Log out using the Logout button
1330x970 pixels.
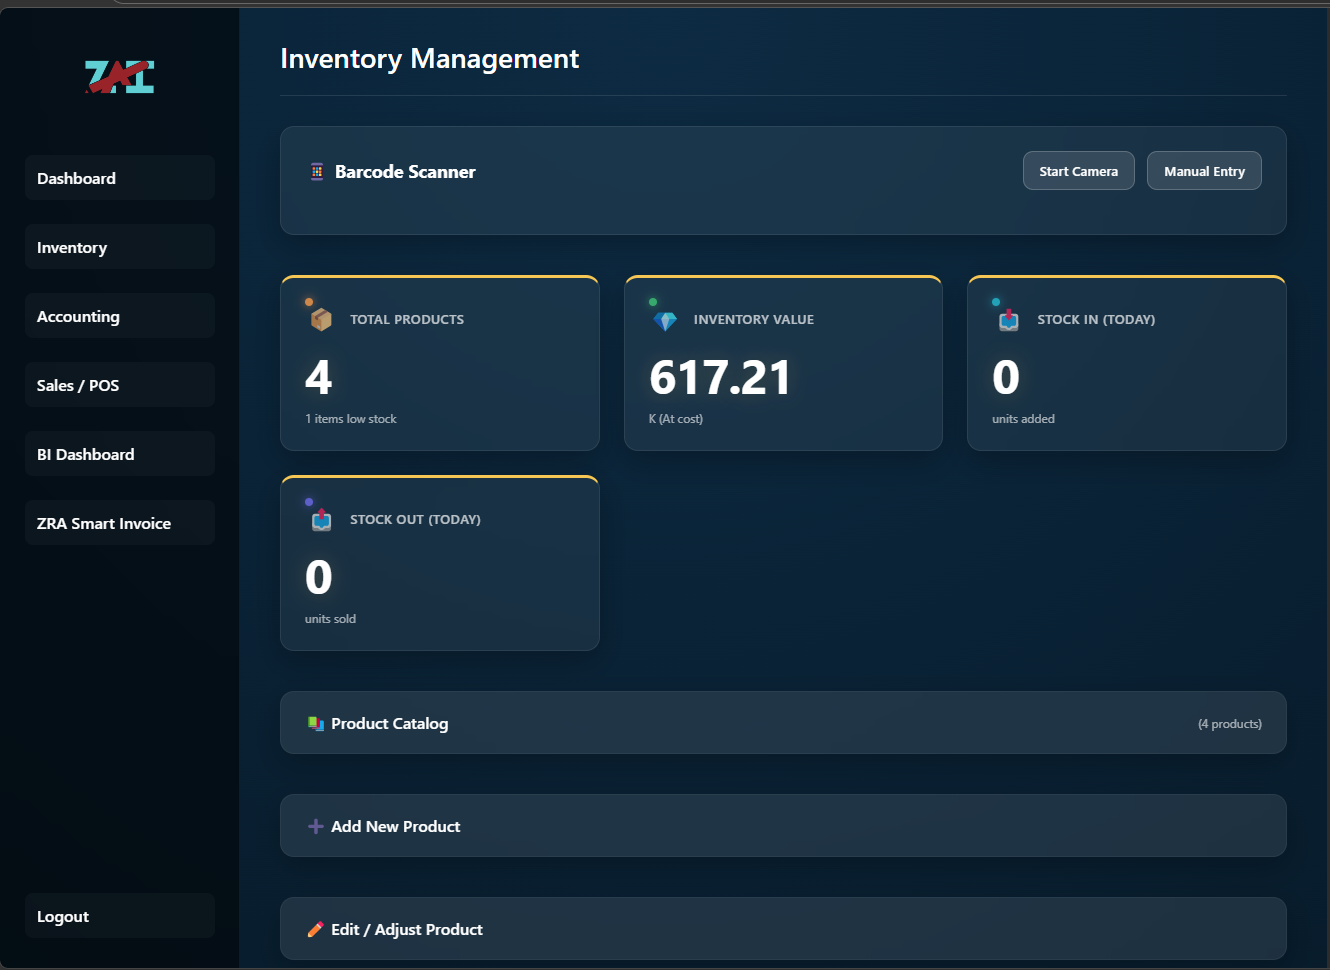tap(119, 915)
